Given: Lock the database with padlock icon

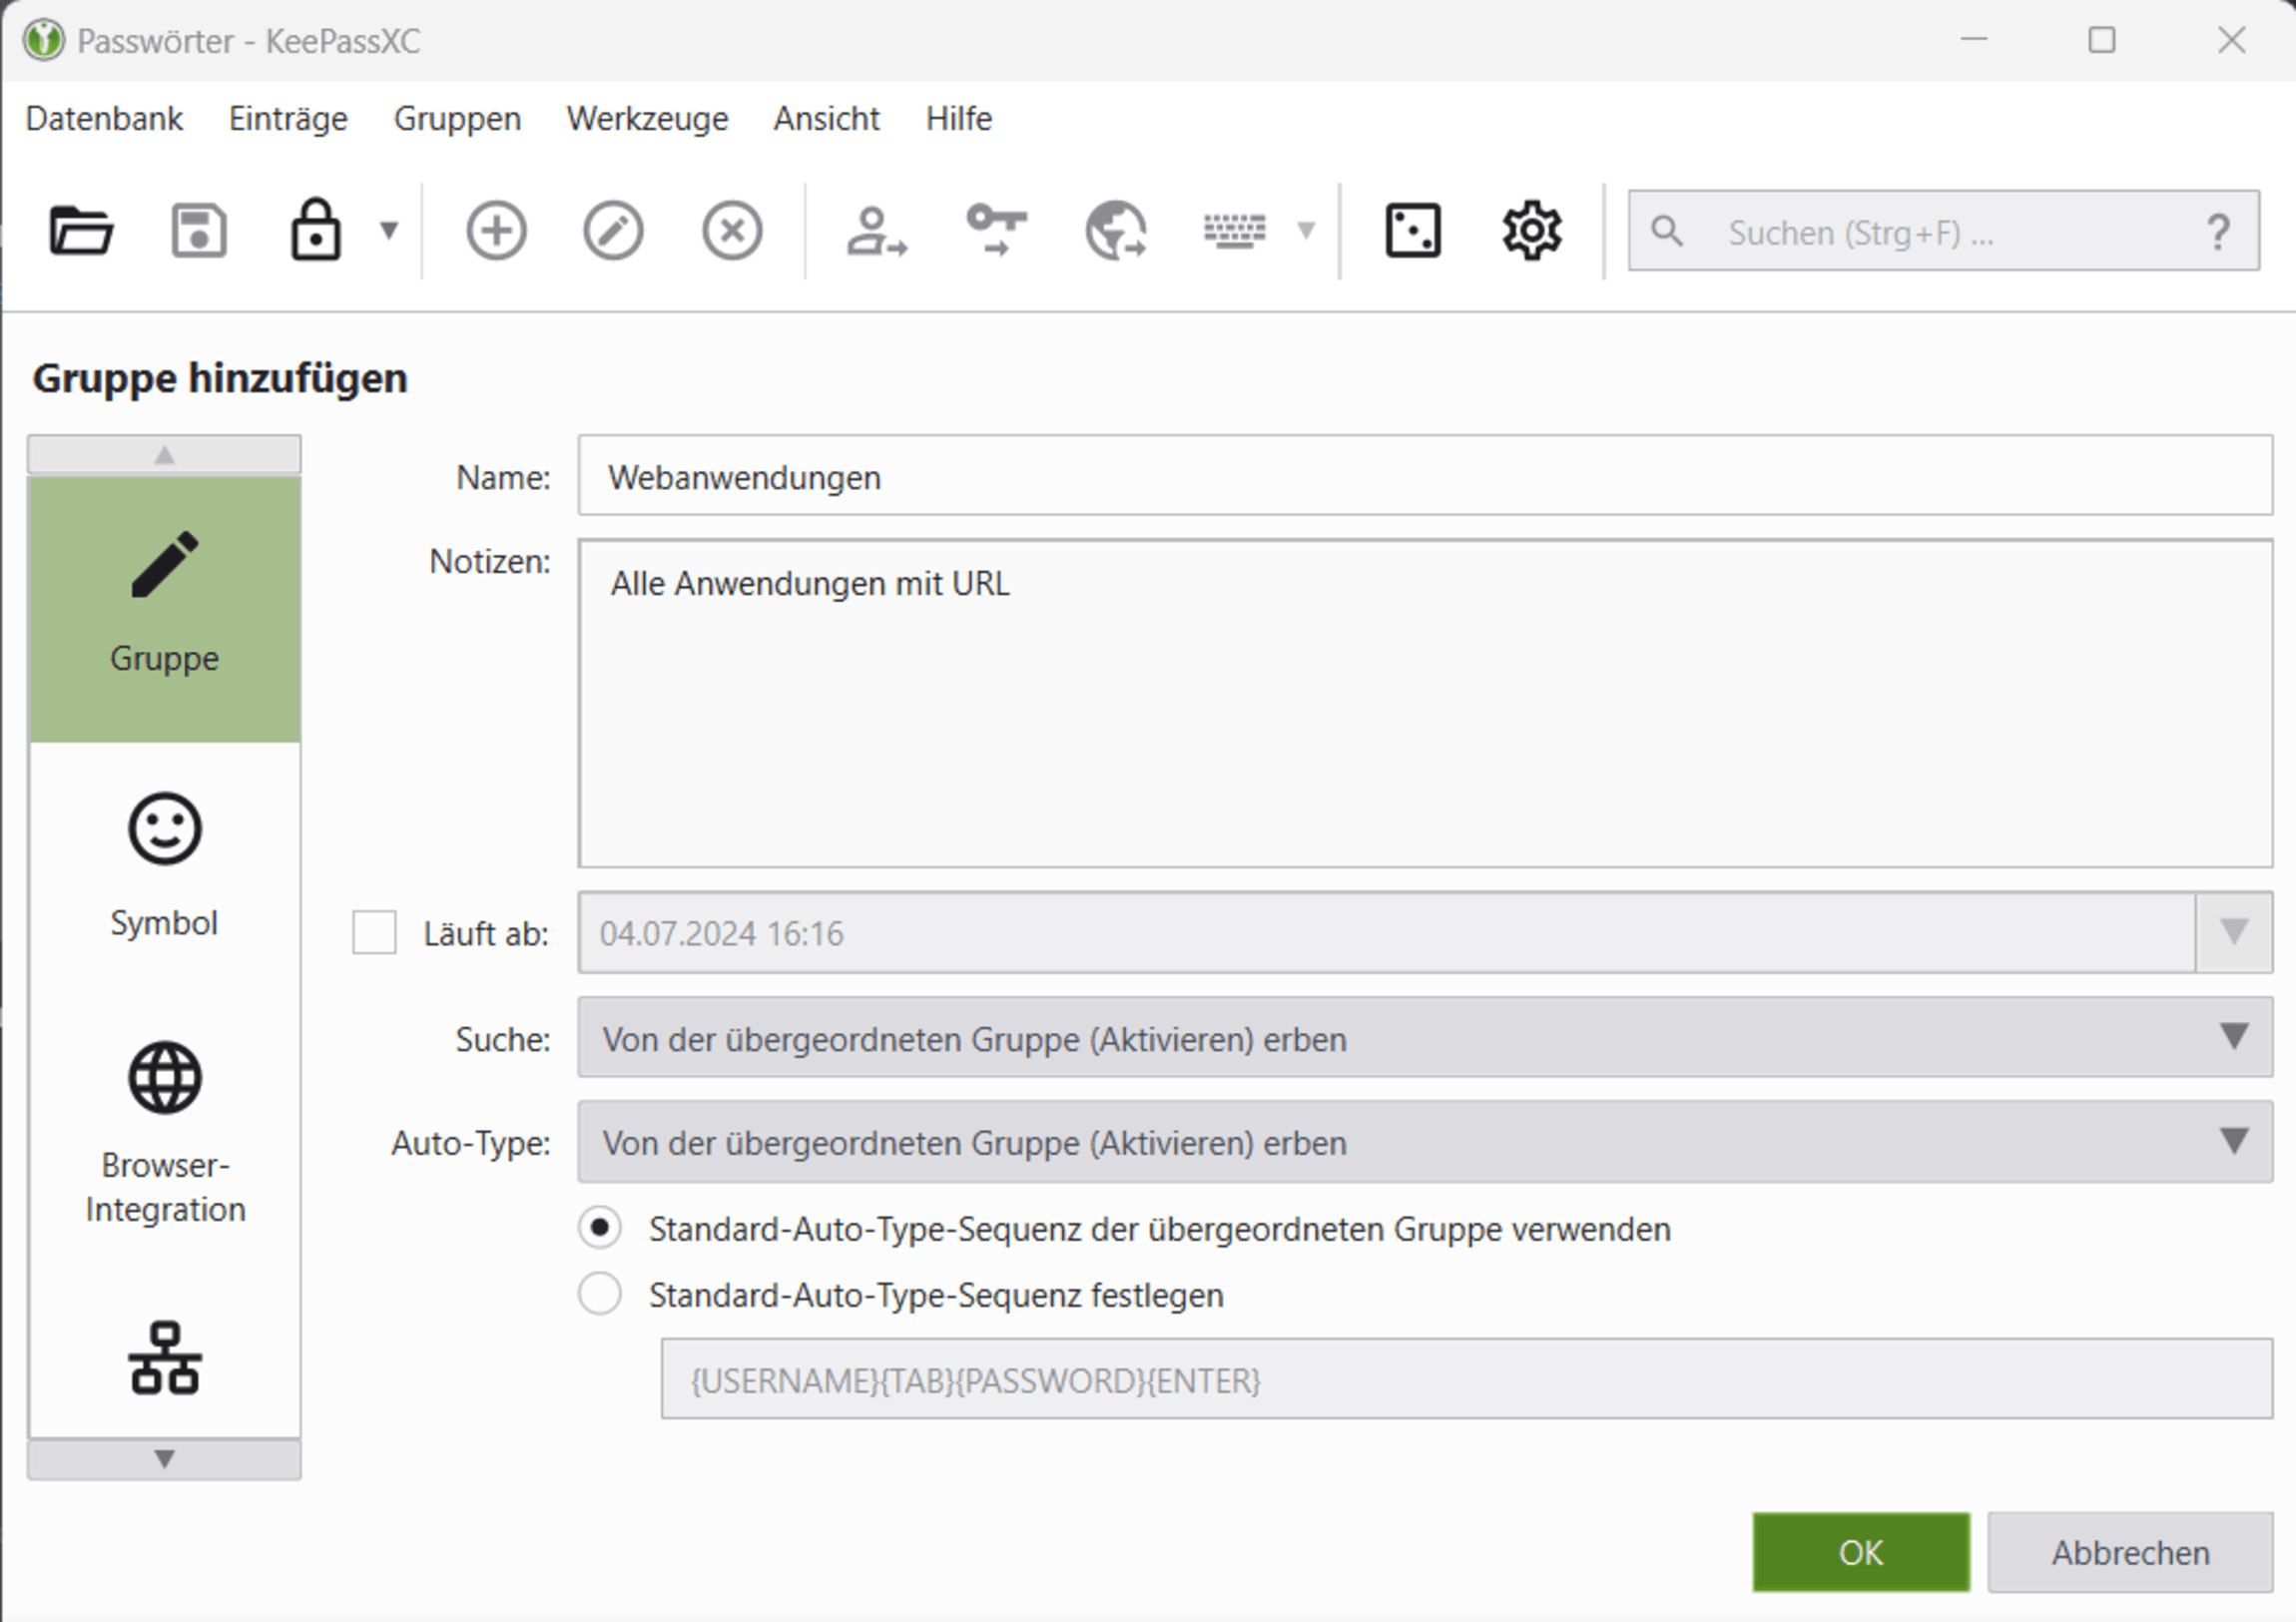Looking at the screenshot, I should pos(316,229).
